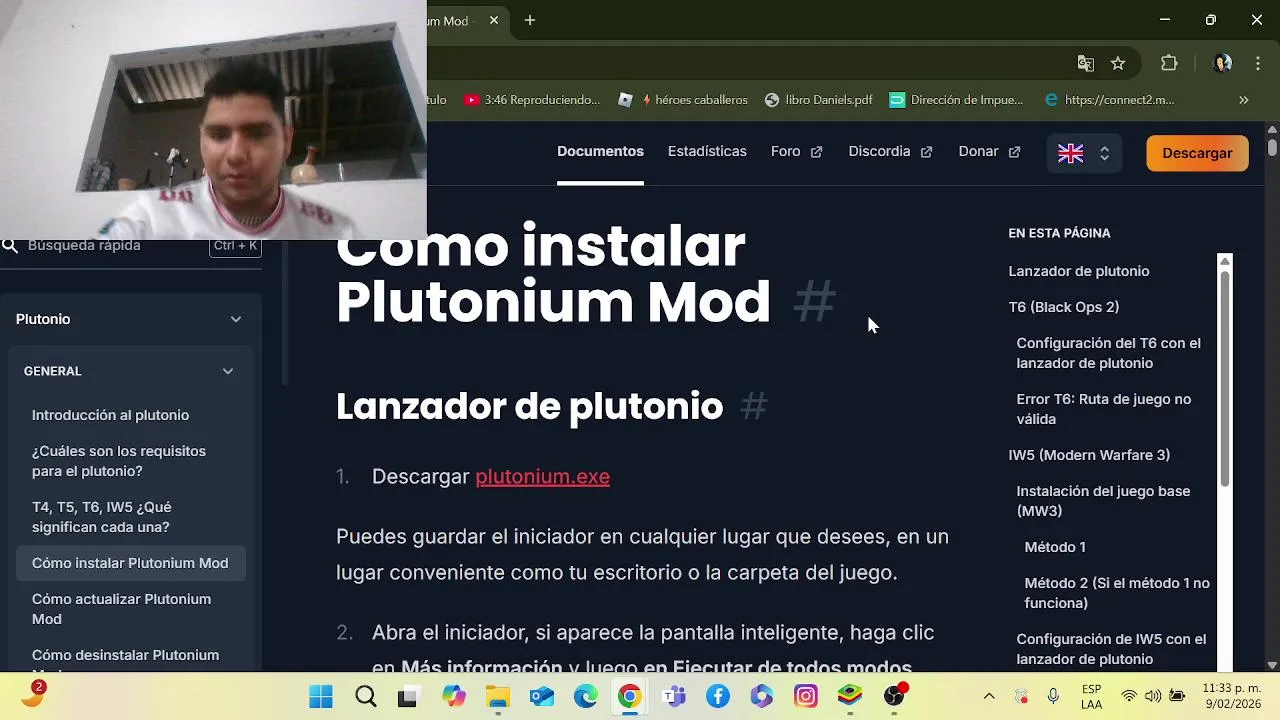Viewport: 1280px width, 720px height.
Task: Open File Explorer from the taskbar
Action: point(497,697)
